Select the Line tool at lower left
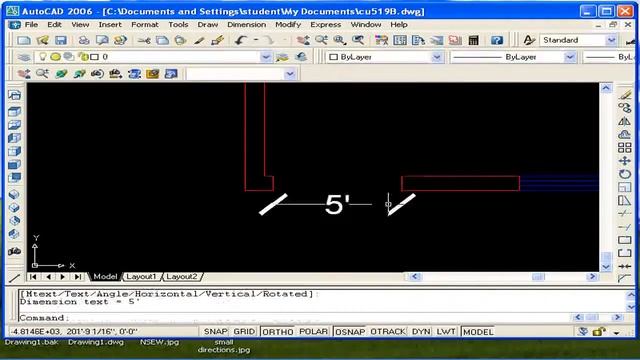This screenshot has width=640, height=360. click(14, 278)
